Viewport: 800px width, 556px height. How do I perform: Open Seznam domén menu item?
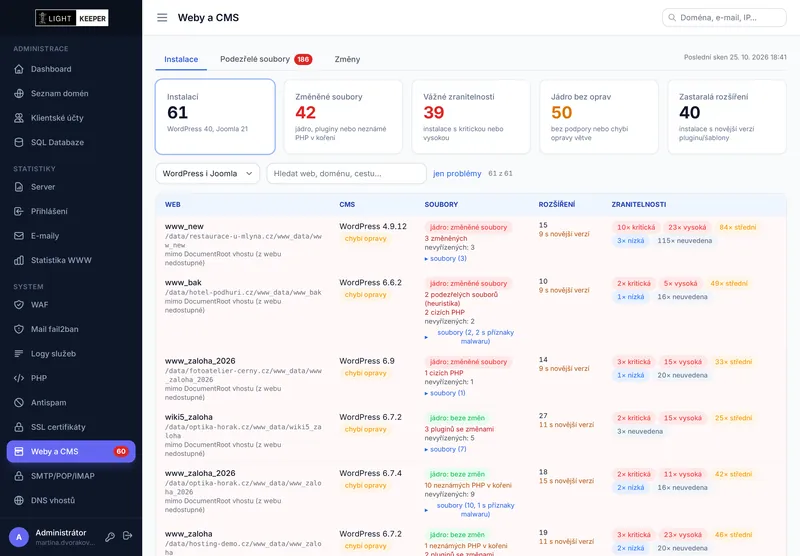(x=71, y=93)
